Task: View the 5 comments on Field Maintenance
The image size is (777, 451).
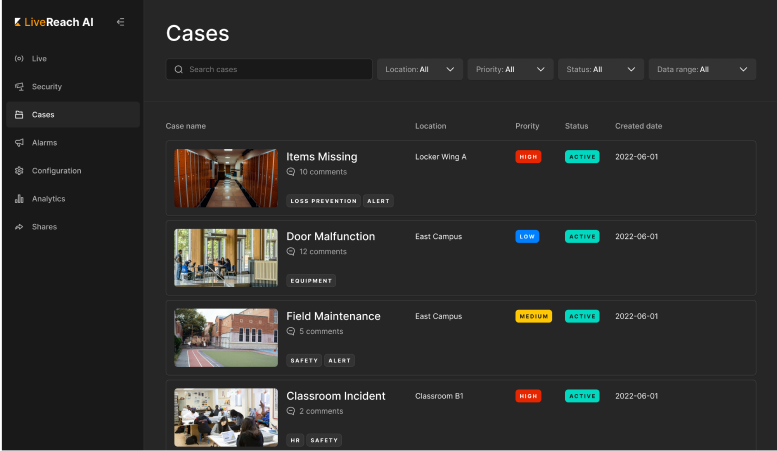Action: (321, 332)
